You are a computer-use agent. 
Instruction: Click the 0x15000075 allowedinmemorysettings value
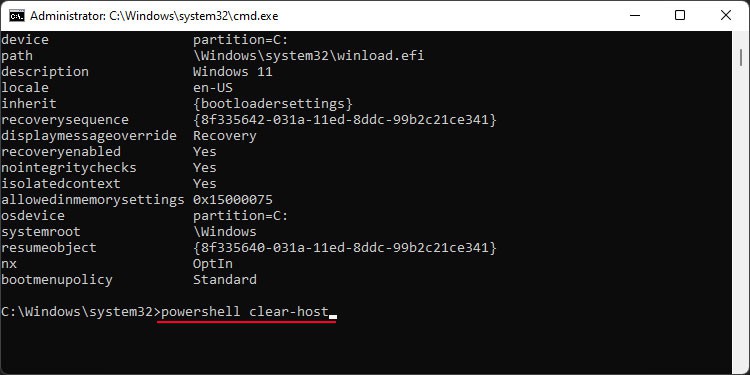[232, 199]
